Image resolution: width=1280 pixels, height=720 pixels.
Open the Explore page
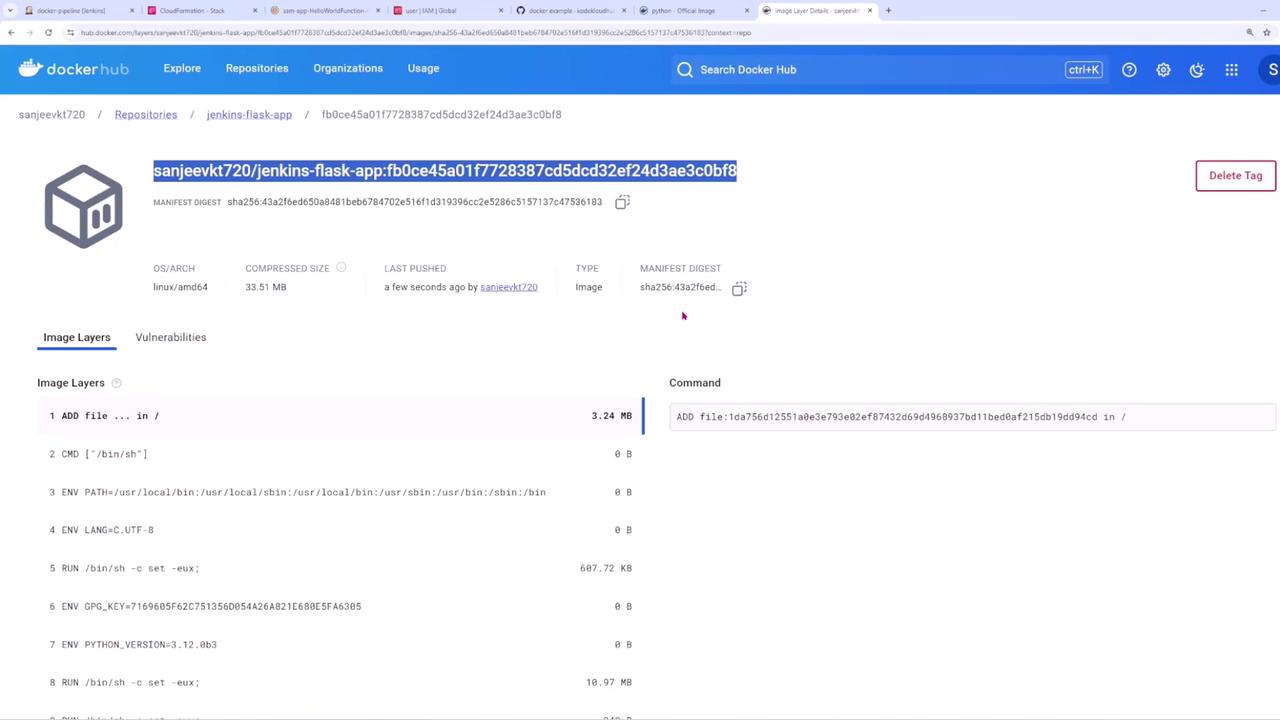point(182,68)
